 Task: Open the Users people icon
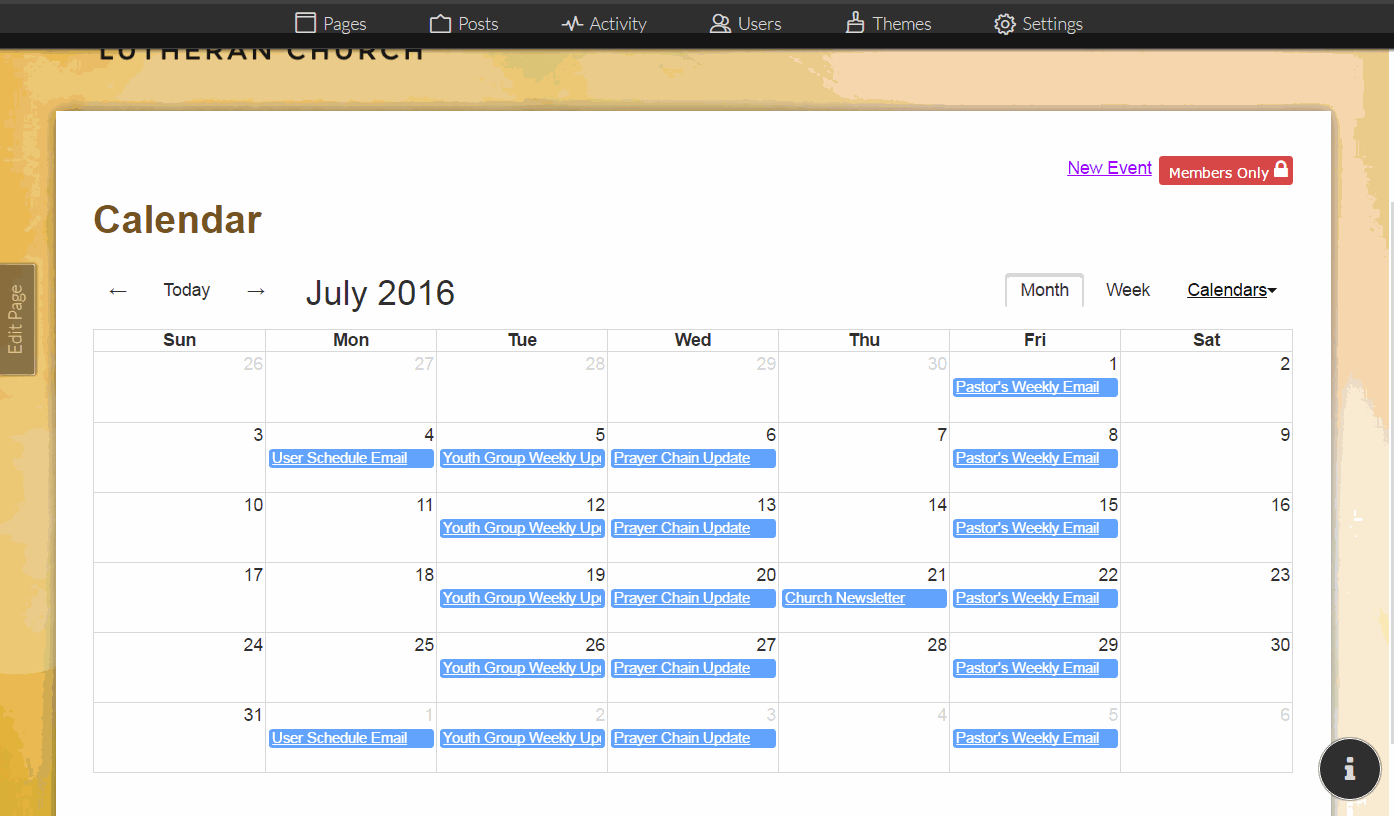(720, 23)
